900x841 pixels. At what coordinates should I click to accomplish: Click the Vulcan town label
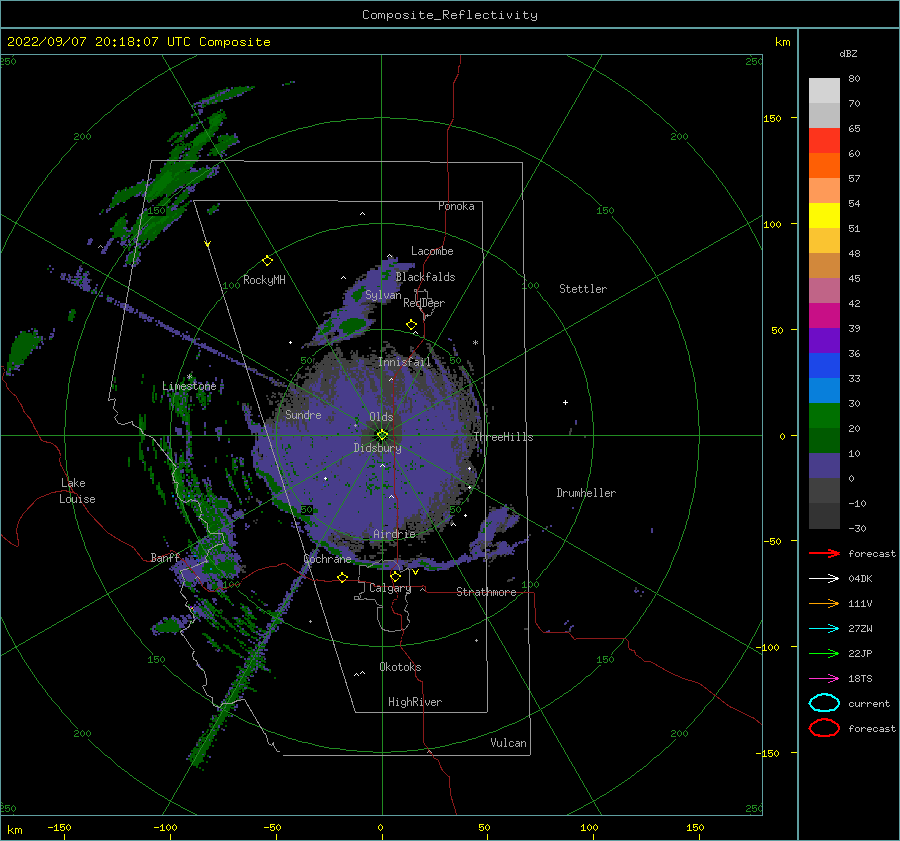[x=508, y=743]
